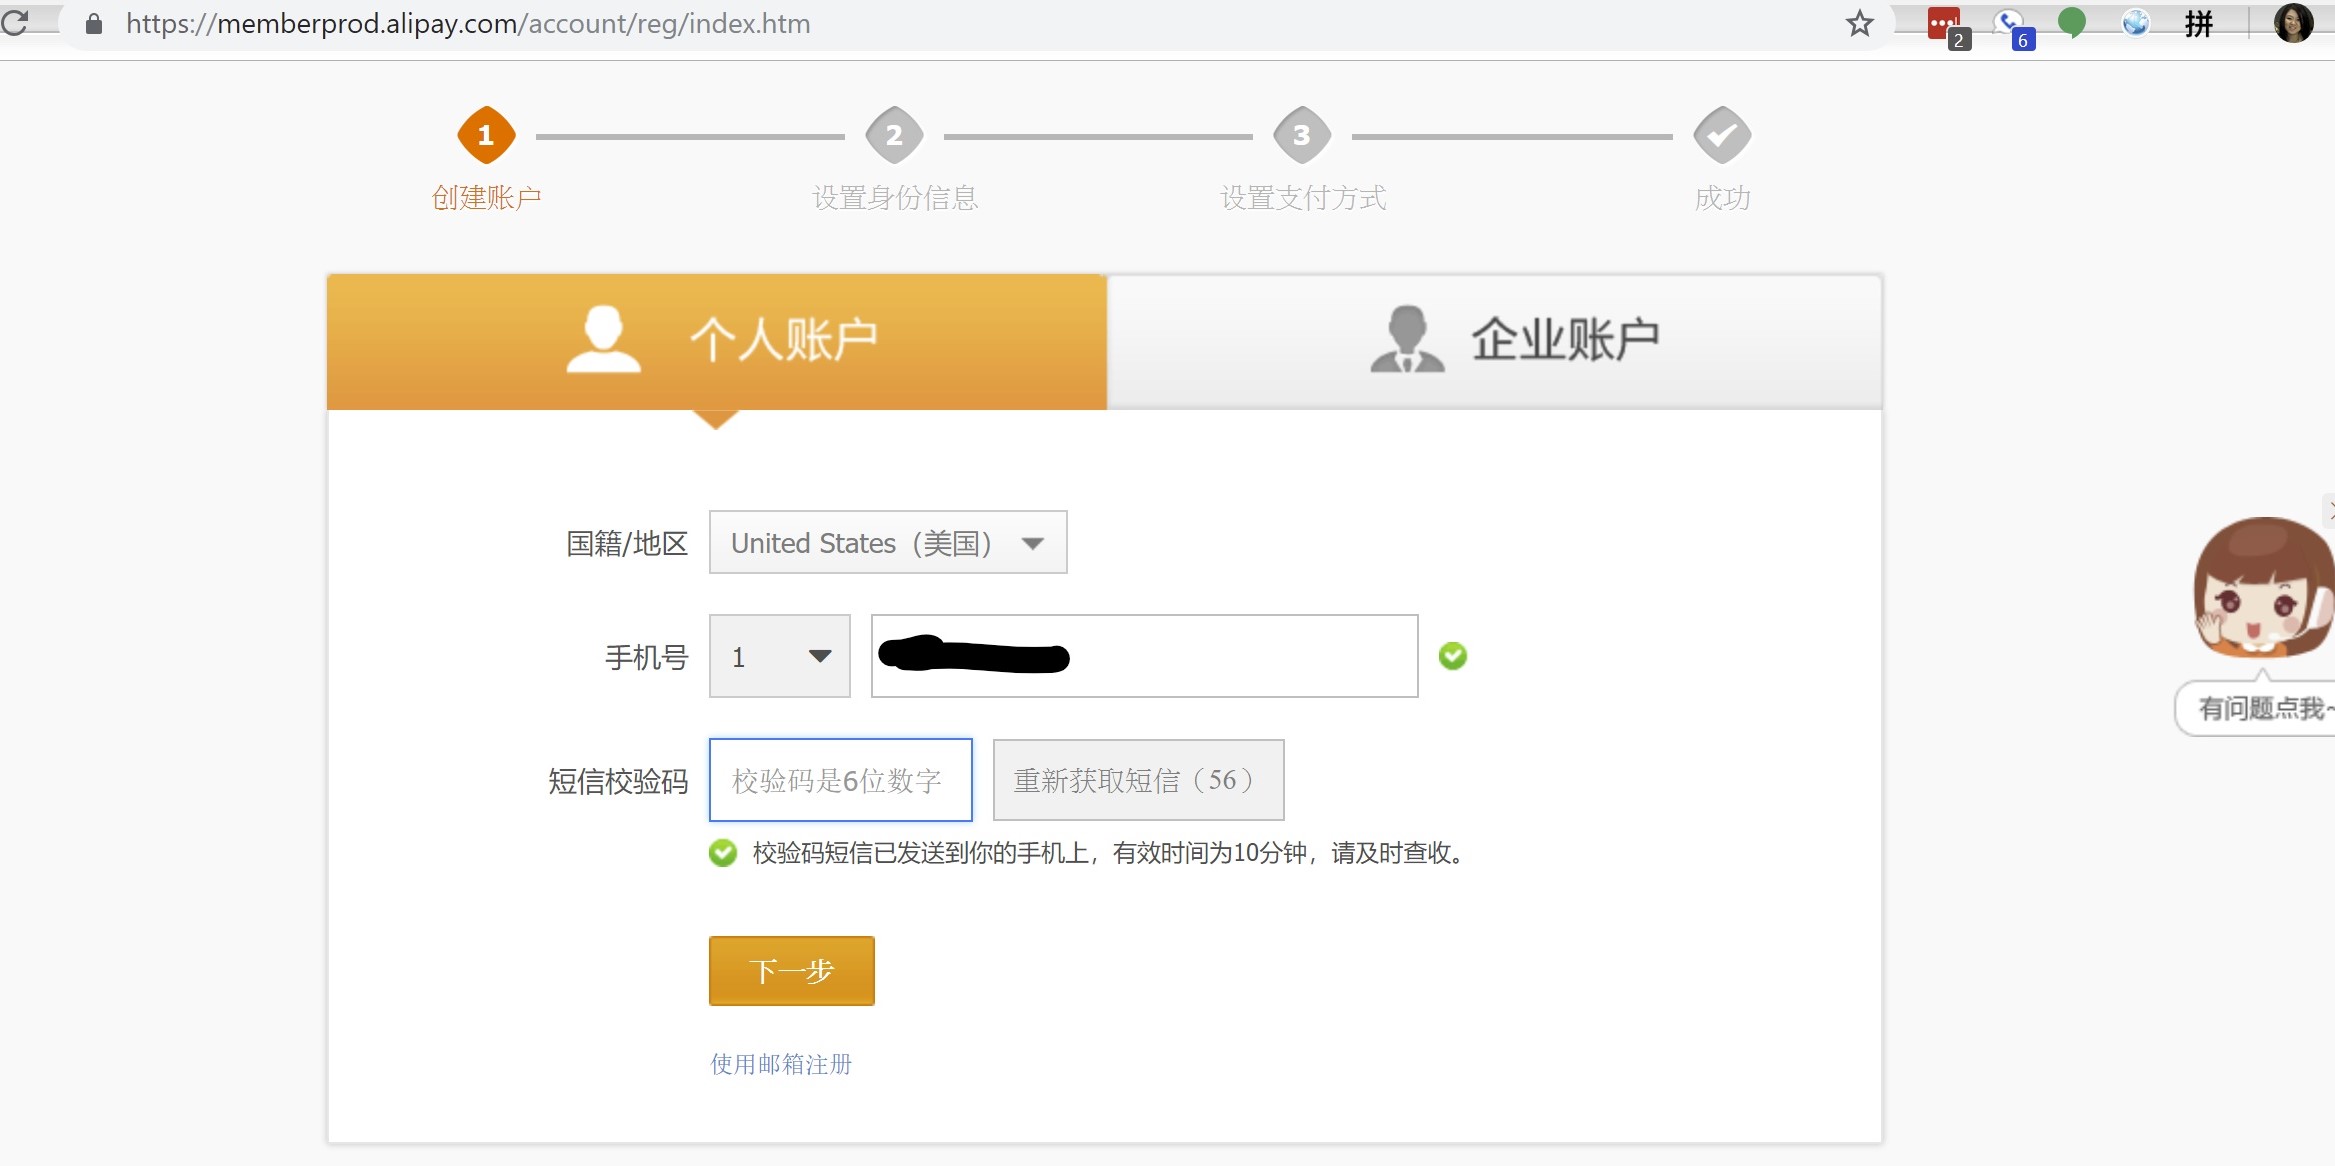The height and width of the screenshot is (1166, 2335).
Task: Click the 国籍/地区 field label
Action: (x=627, y=543)
